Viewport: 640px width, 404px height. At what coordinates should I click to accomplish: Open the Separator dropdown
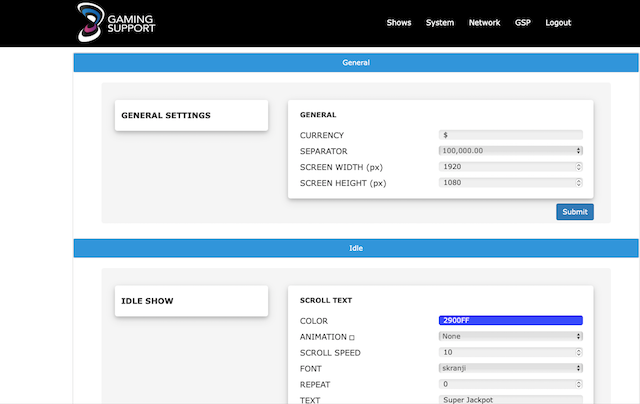click(x=510, y=151)
